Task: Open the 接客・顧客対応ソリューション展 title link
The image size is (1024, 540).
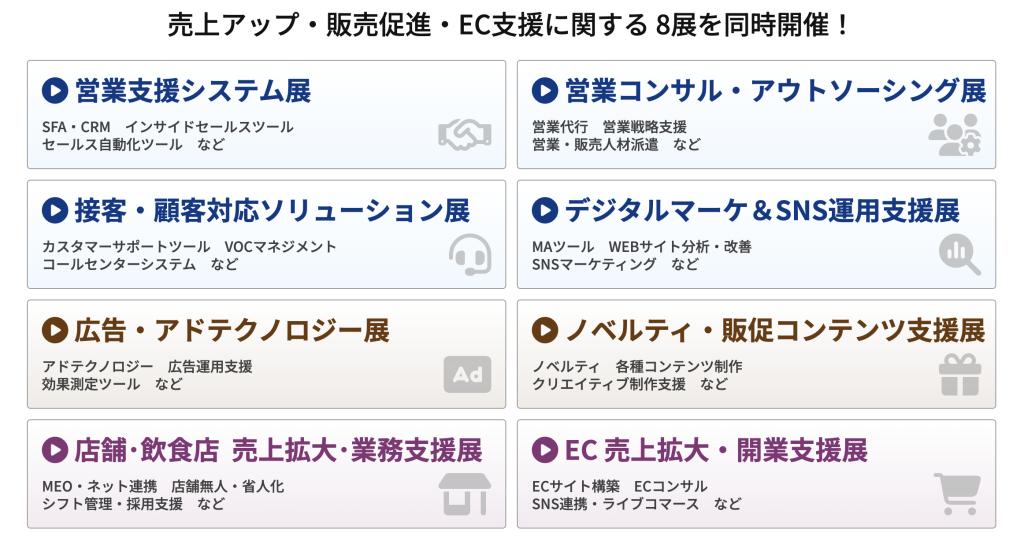Action: (x=271, y=211)
